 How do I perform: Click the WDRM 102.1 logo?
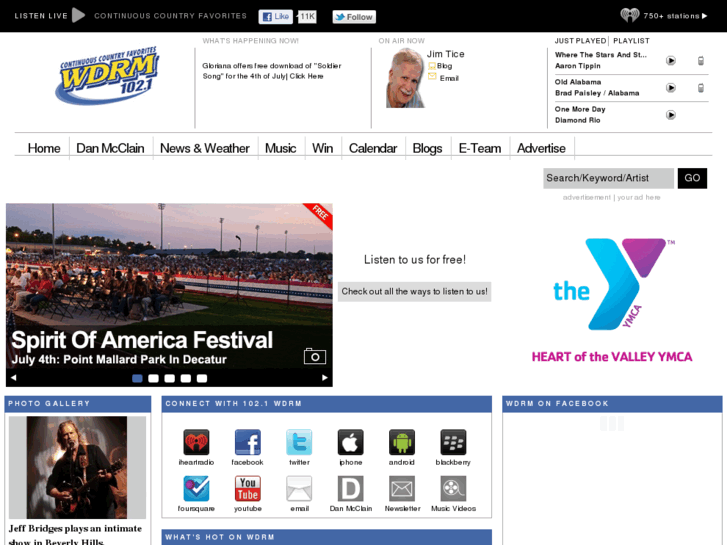click(108, 75)
